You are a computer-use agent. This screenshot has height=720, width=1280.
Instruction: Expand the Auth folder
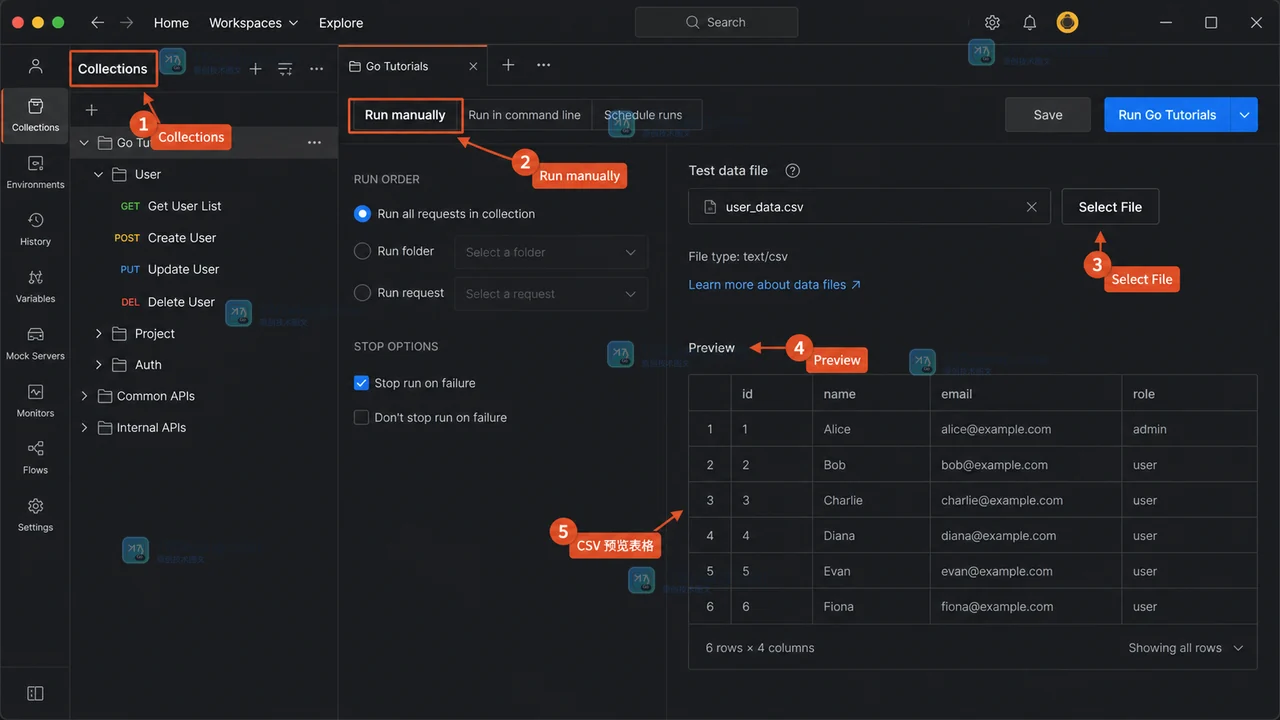(x=98, y=365)
